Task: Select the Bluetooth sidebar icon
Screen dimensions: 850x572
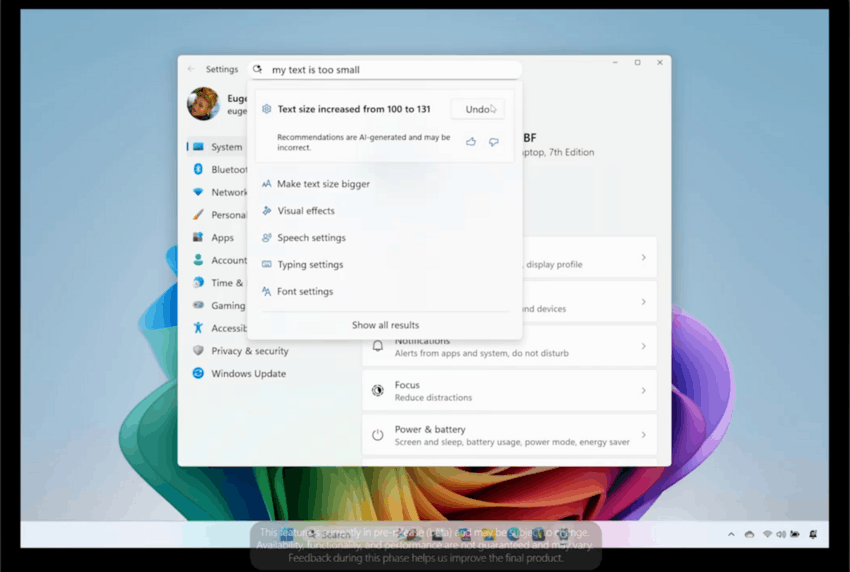Action: tap(198, 169)
